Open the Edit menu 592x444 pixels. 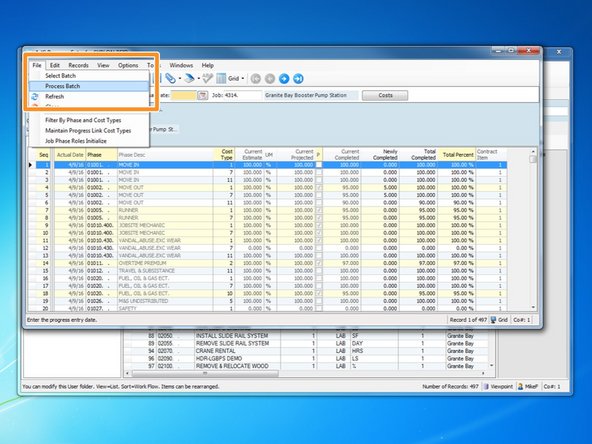[55, 65]
